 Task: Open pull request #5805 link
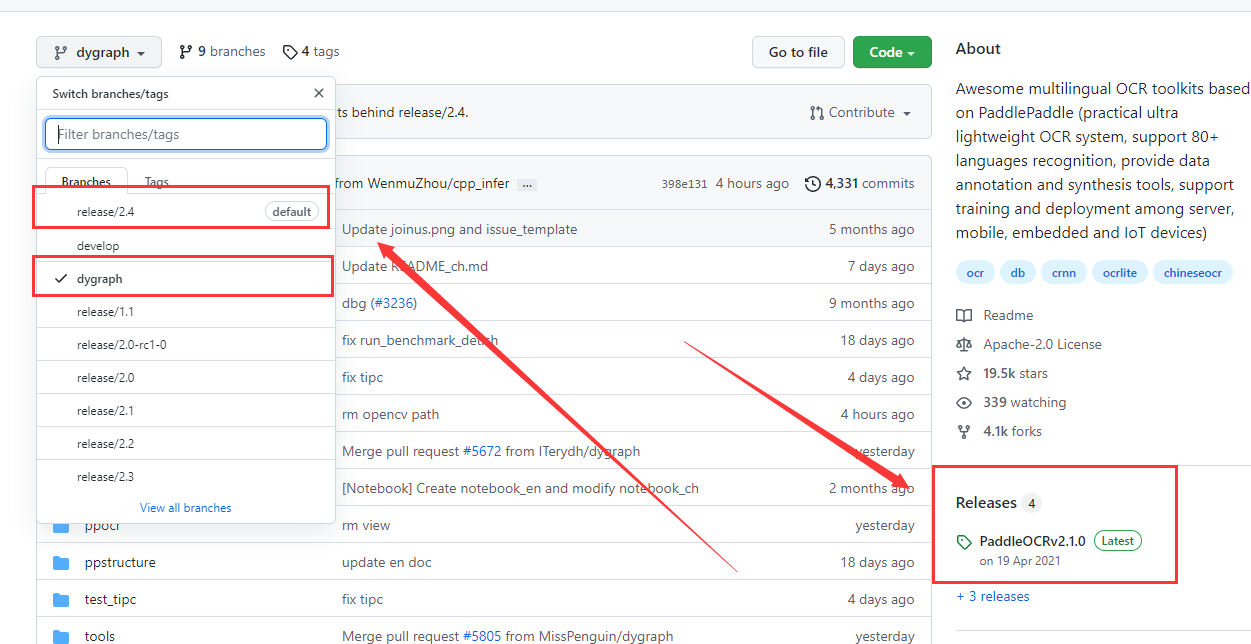pyautogui.click(x=482, y=636)
